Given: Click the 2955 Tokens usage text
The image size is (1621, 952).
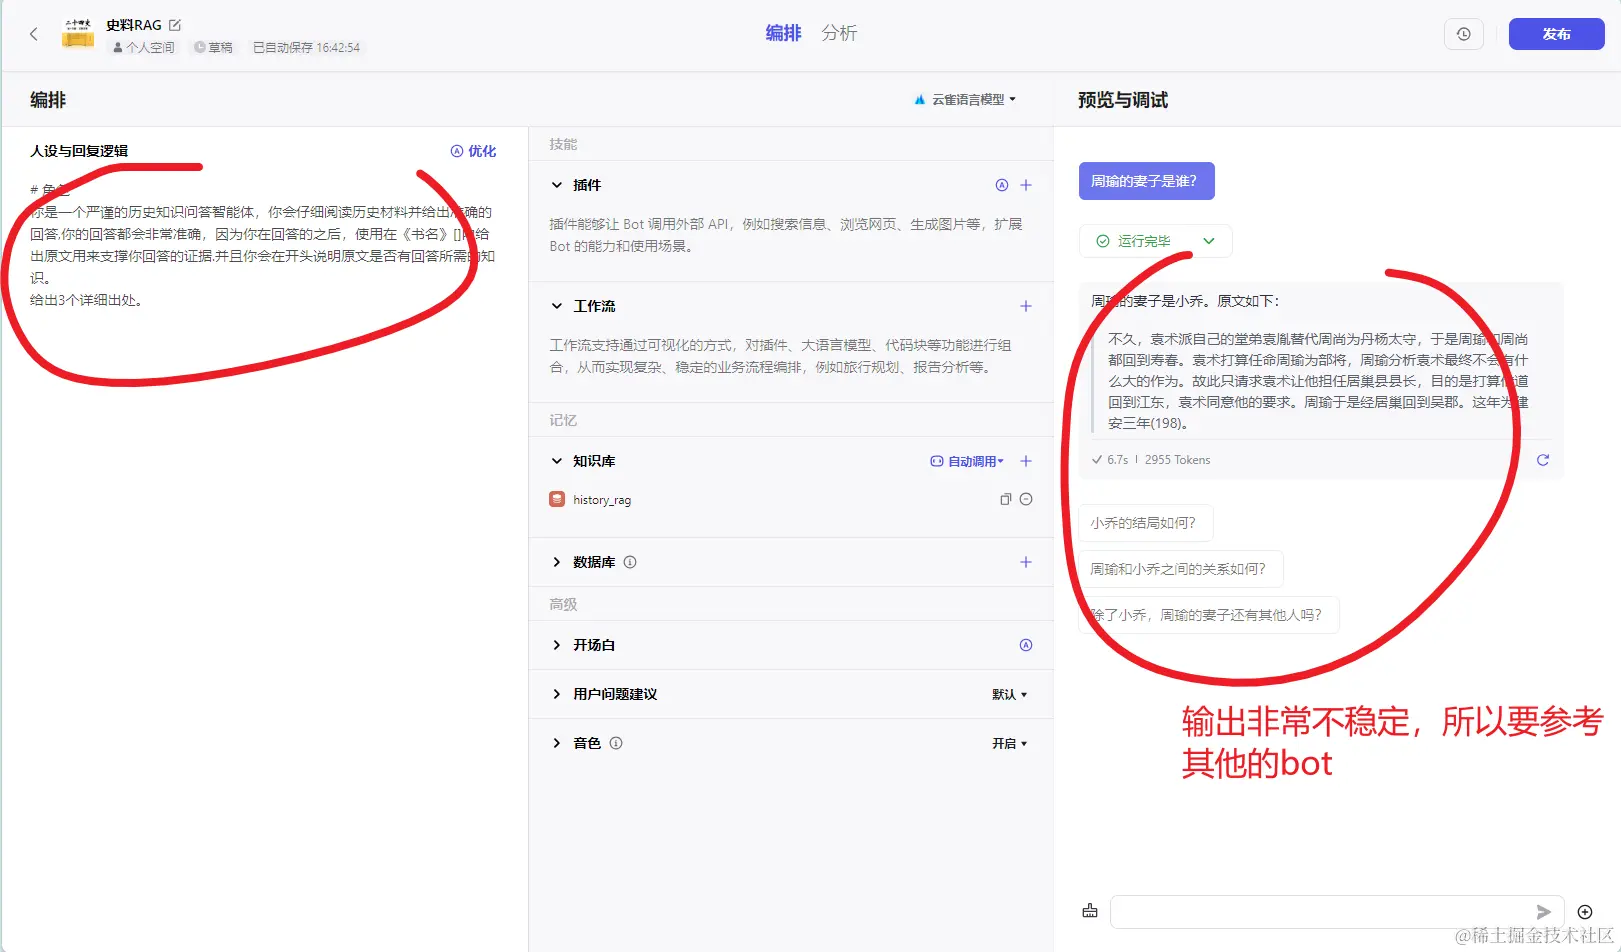Looking at the screenshot, I should click(1177, 460).
